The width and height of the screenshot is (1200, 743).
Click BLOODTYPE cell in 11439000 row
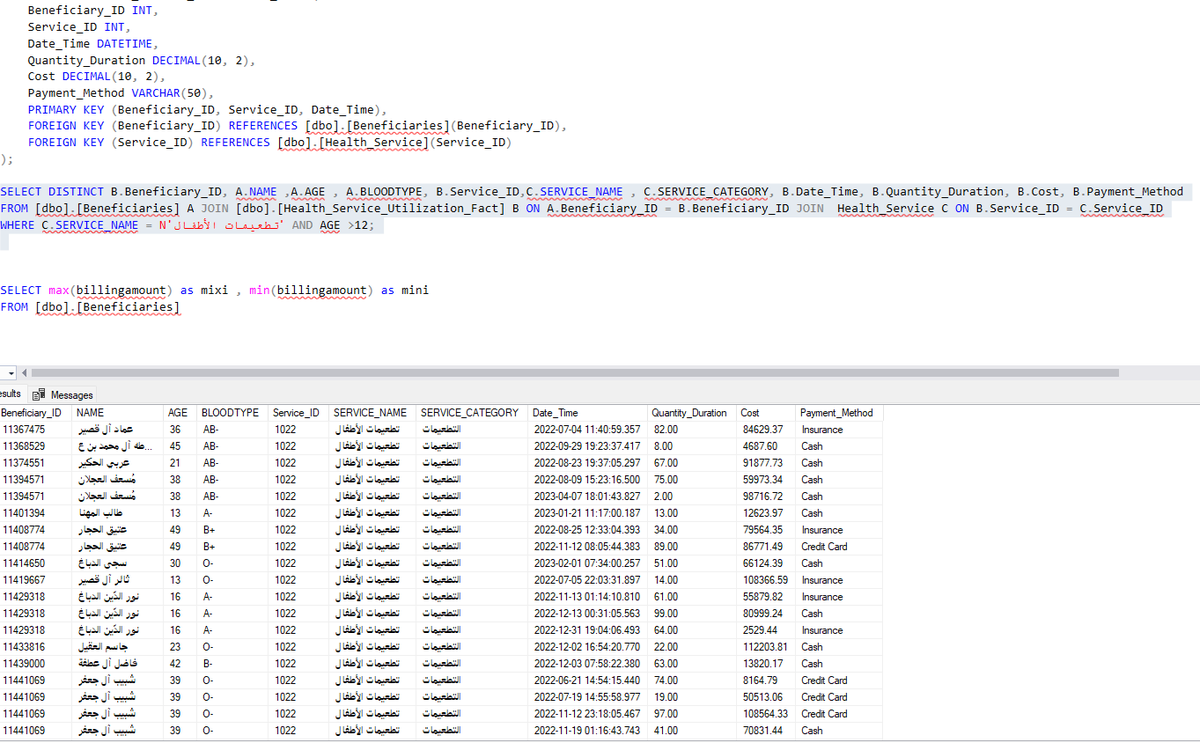tap(234, 664)
